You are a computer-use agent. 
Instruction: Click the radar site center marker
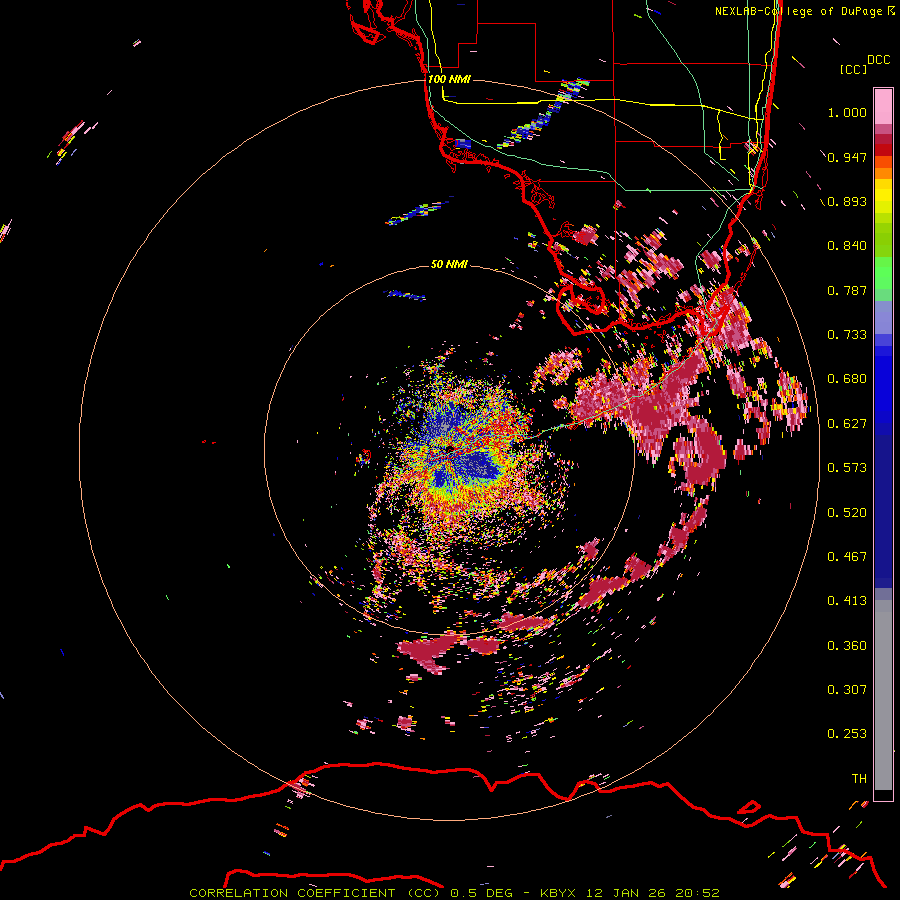[x=449, y=449]
